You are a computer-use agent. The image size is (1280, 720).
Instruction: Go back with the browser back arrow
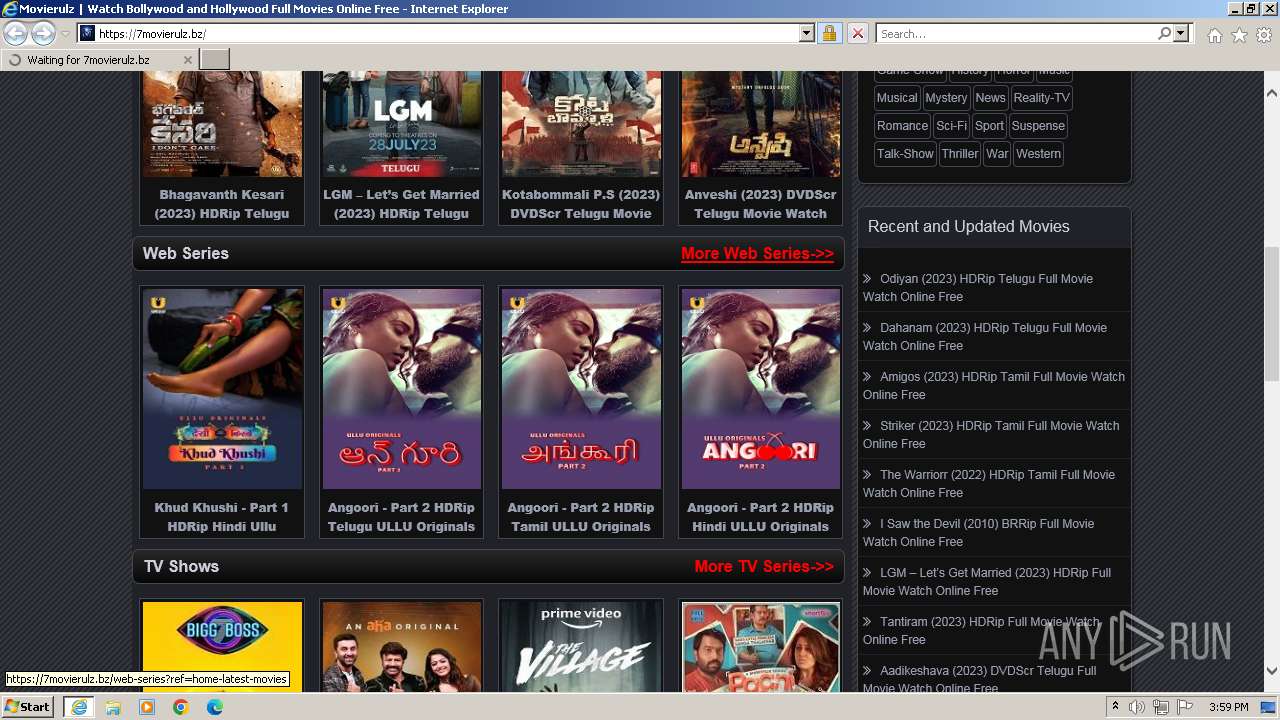(16, 34)
